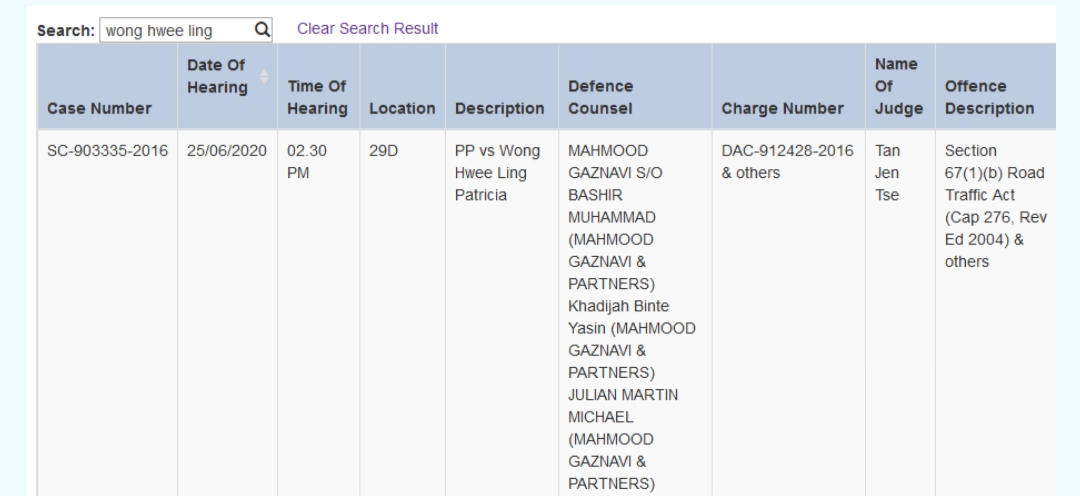The height and width of the screenshot is (496, 1080).
Task: Select charge number DAC-912428-2016 & others
Action: pyautogui.click(x=787, y=162)
